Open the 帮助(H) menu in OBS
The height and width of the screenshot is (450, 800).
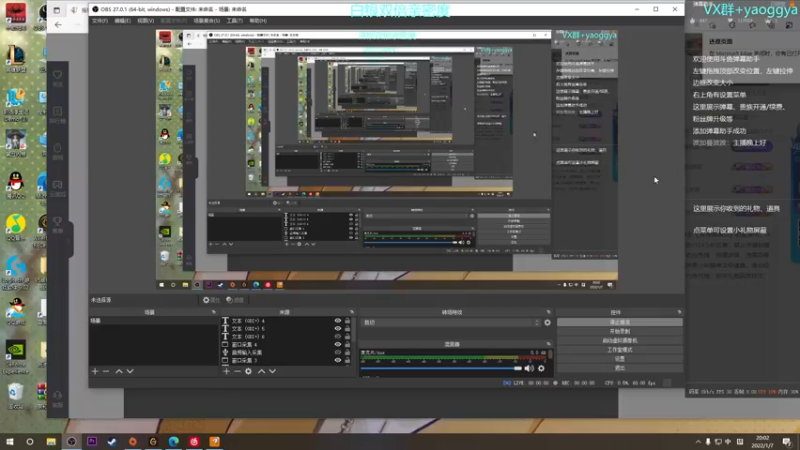pyautogui.click(x=258, y=21)
